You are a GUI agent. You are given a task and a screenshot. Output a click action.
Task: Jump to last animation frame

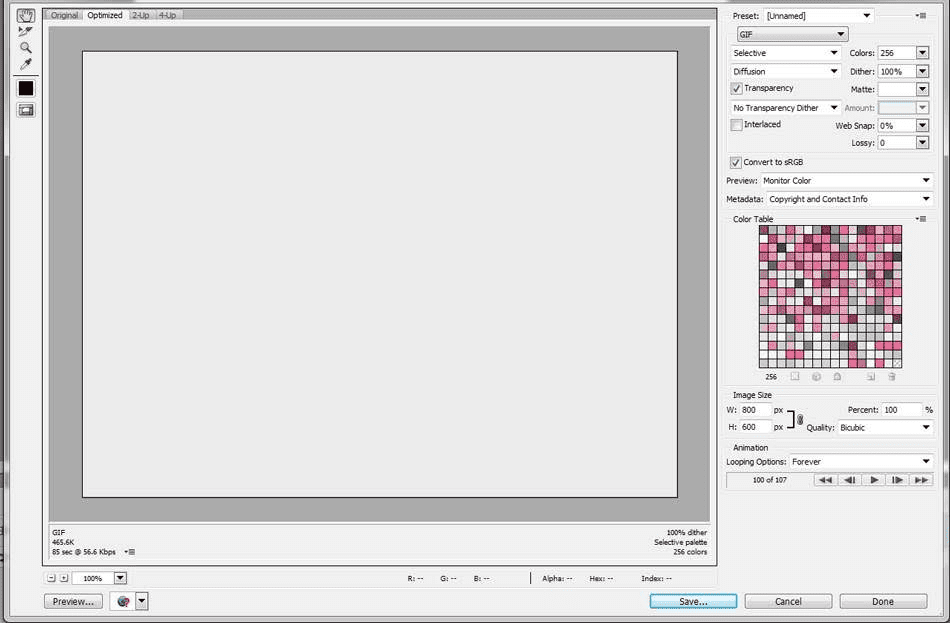(922, 480)
